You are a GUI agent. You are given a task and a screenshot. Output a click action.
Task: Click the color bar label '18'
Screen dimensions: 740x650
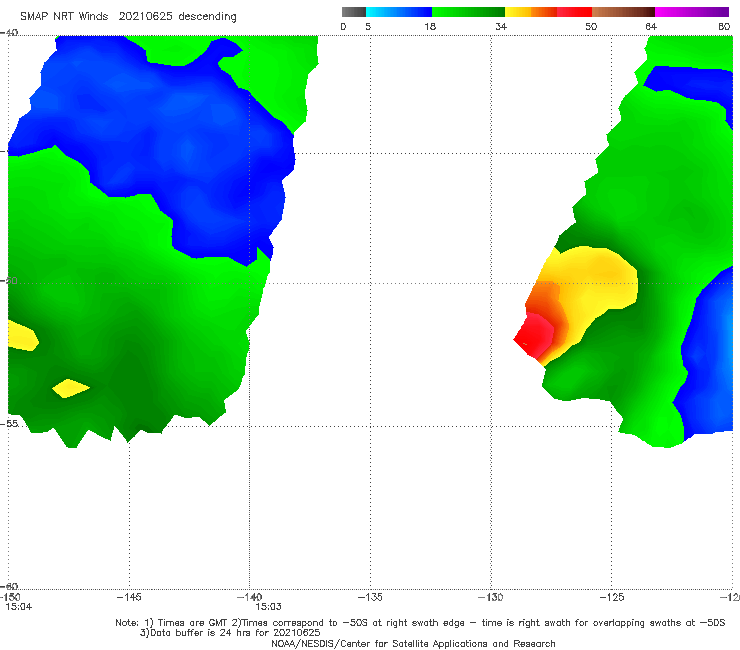pyautogui.click(x=430, y=26)
